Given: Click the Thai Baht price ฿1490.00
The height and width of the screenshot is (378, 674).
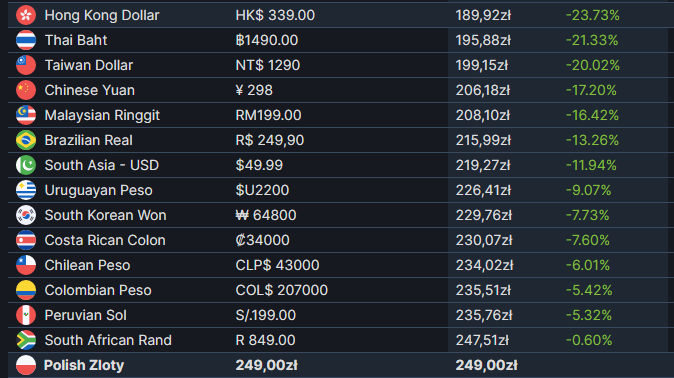Looking at the screenshot, I should 267,40.
